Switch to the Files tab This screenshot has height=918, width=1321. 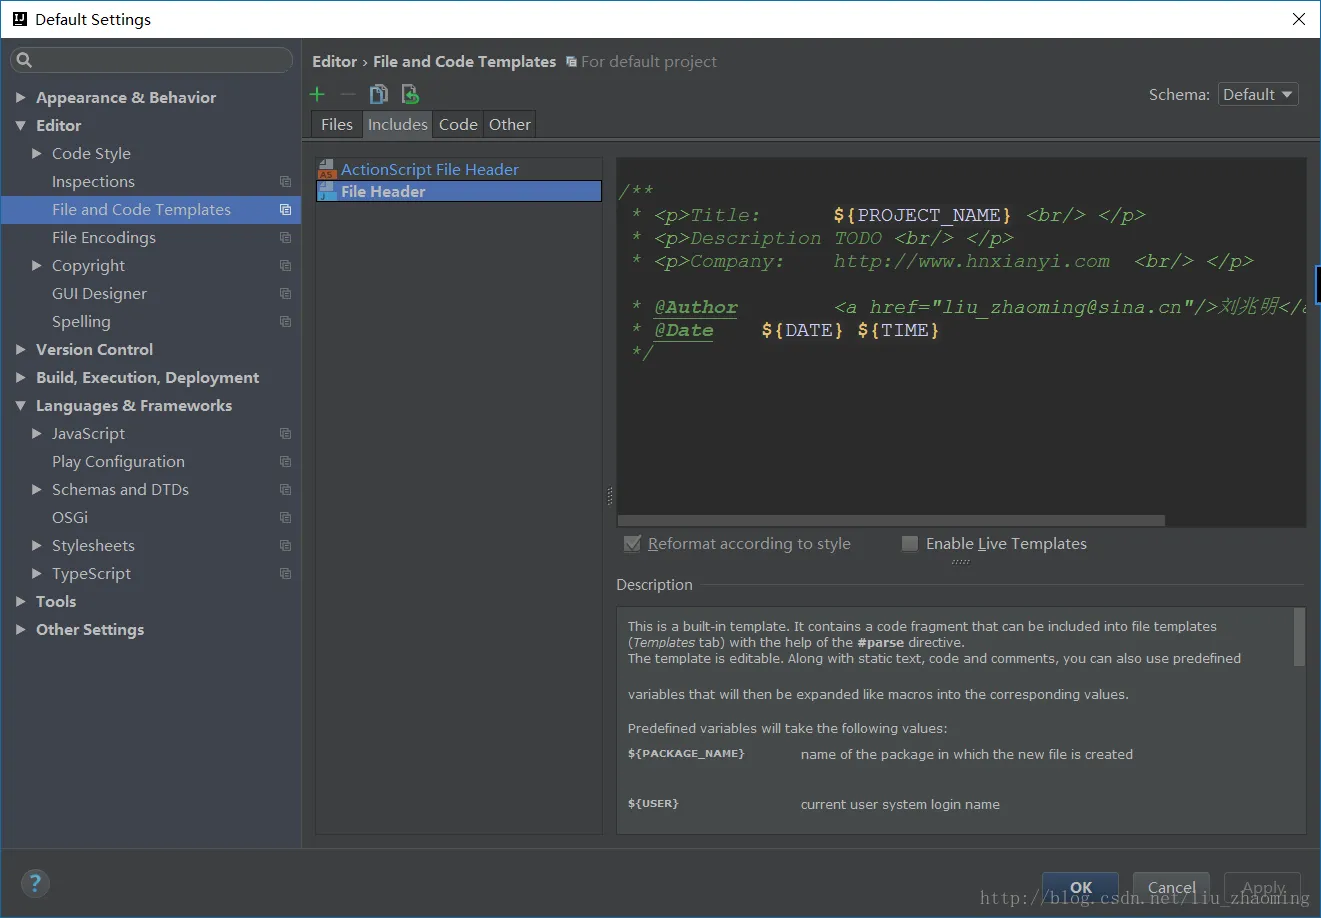click(x=336, y=124)
